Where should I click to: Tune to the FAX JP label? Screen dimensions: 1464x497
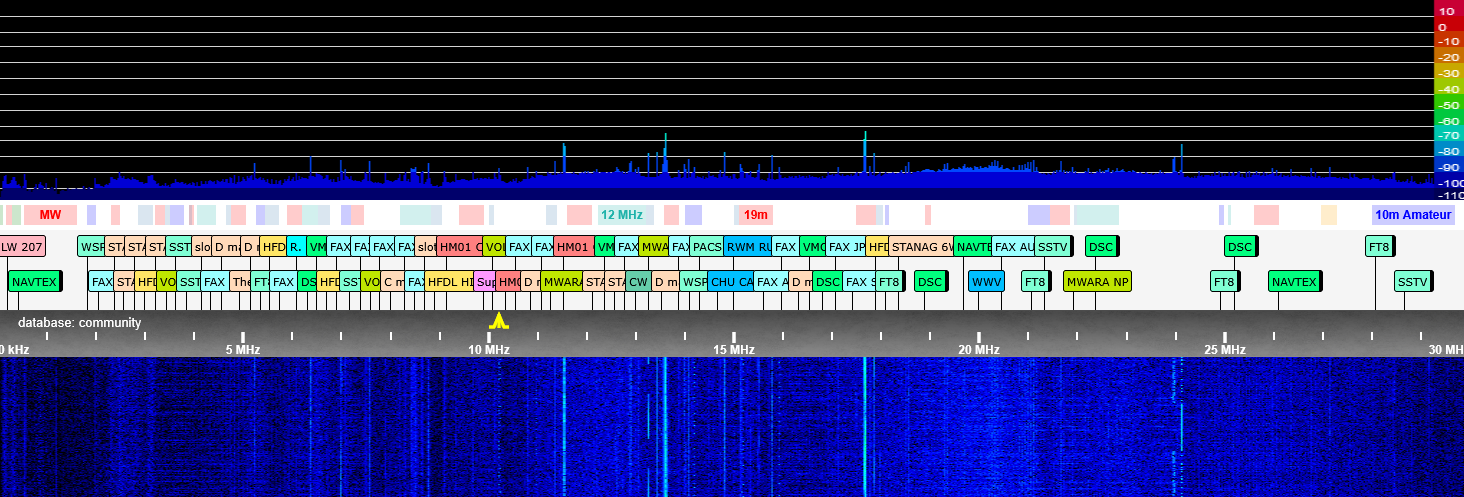tap(845, 247)
